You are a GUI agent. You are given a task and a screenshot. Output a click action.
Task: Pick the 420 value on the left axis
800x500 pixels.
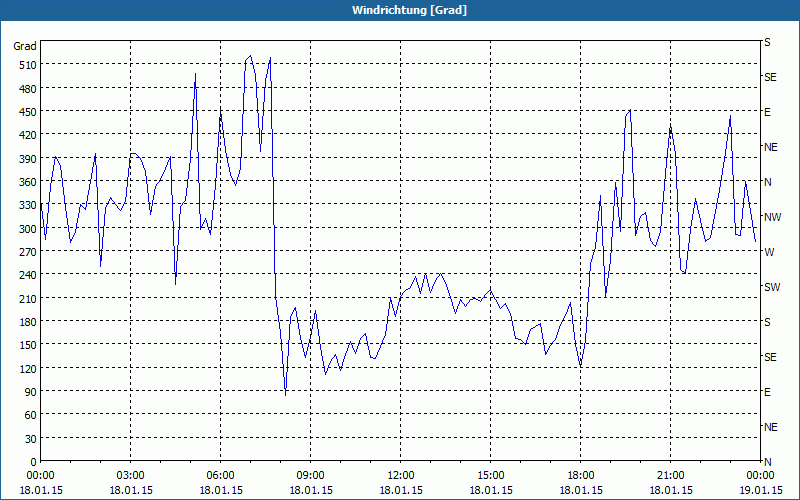coord(29,135)
